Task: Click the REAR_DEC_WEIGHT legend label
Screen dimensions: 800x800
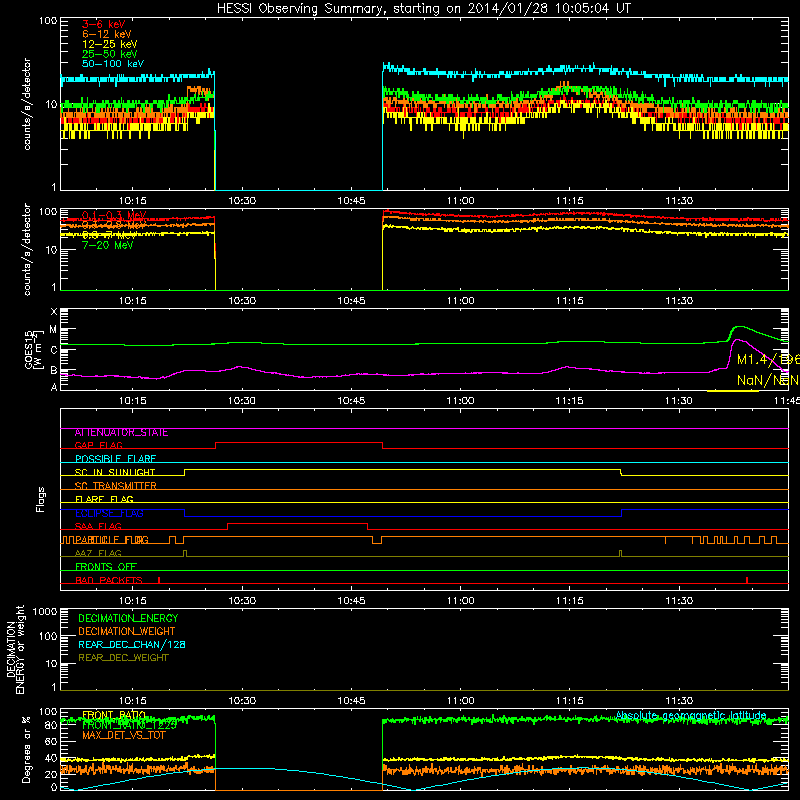Action: pos(123,658)
